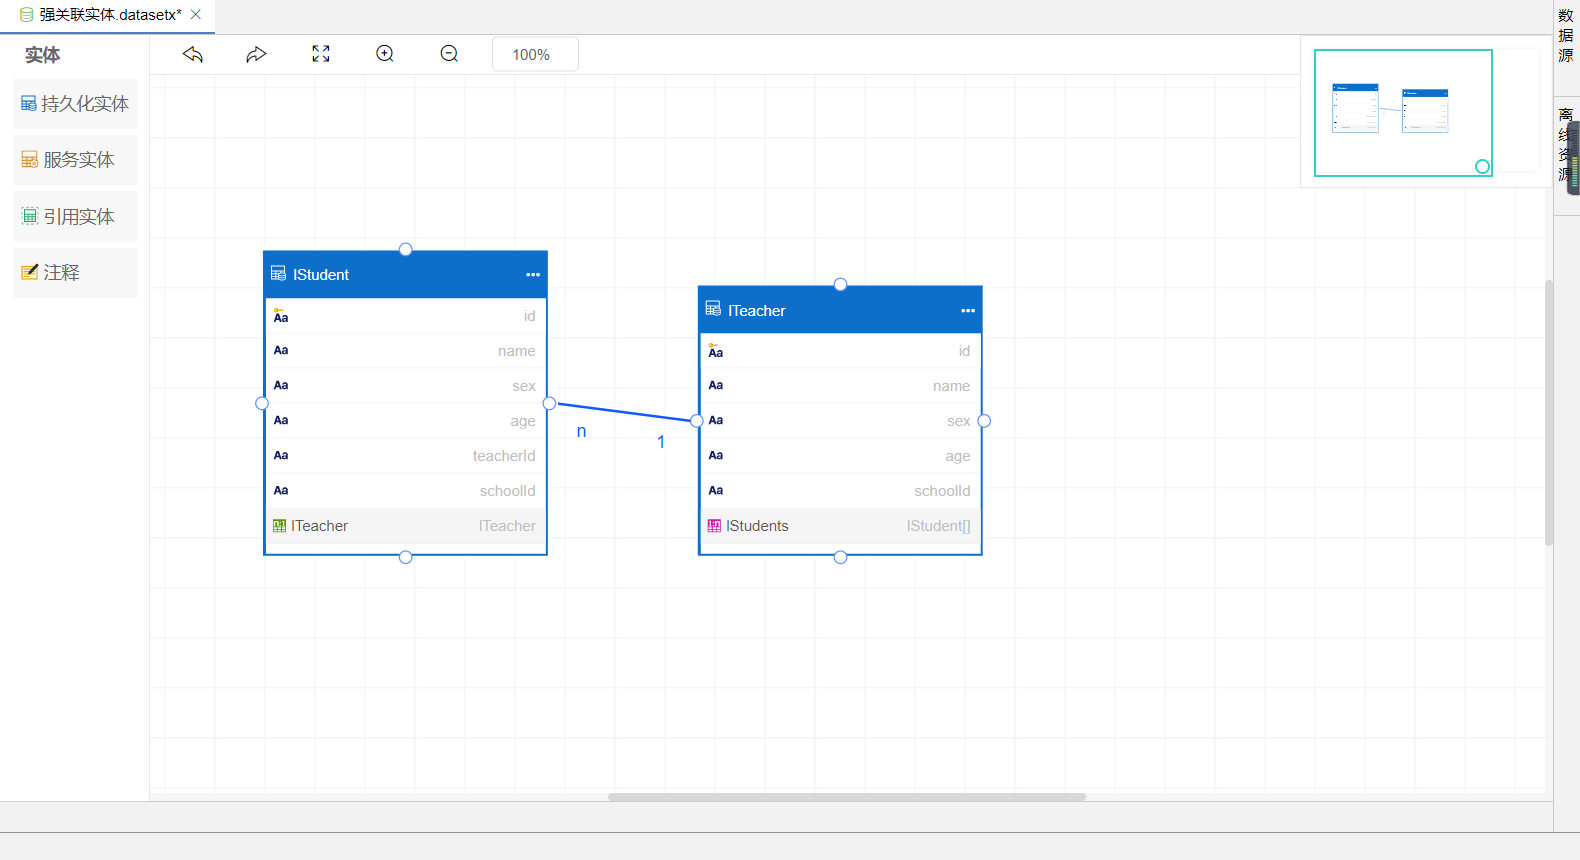Click the ITeacher relation row in IStudent
The height and width of the screenshot is (860, 1580).
(x=405, y=526)
